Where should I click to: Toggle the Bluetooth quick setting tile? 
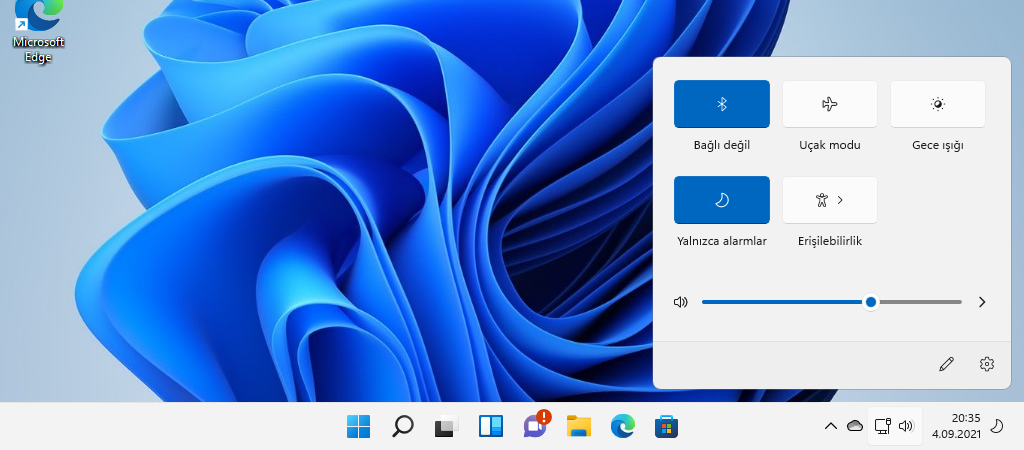tap(722, 104)
